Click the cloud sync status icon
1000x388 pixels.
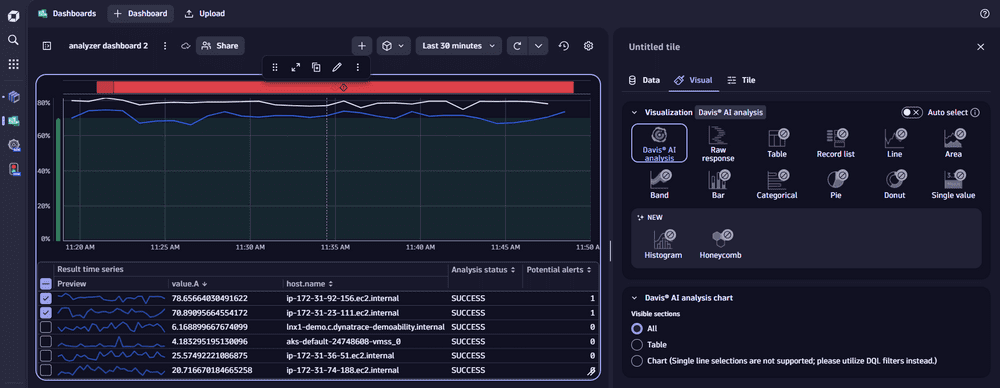click(x=185, y=46)
